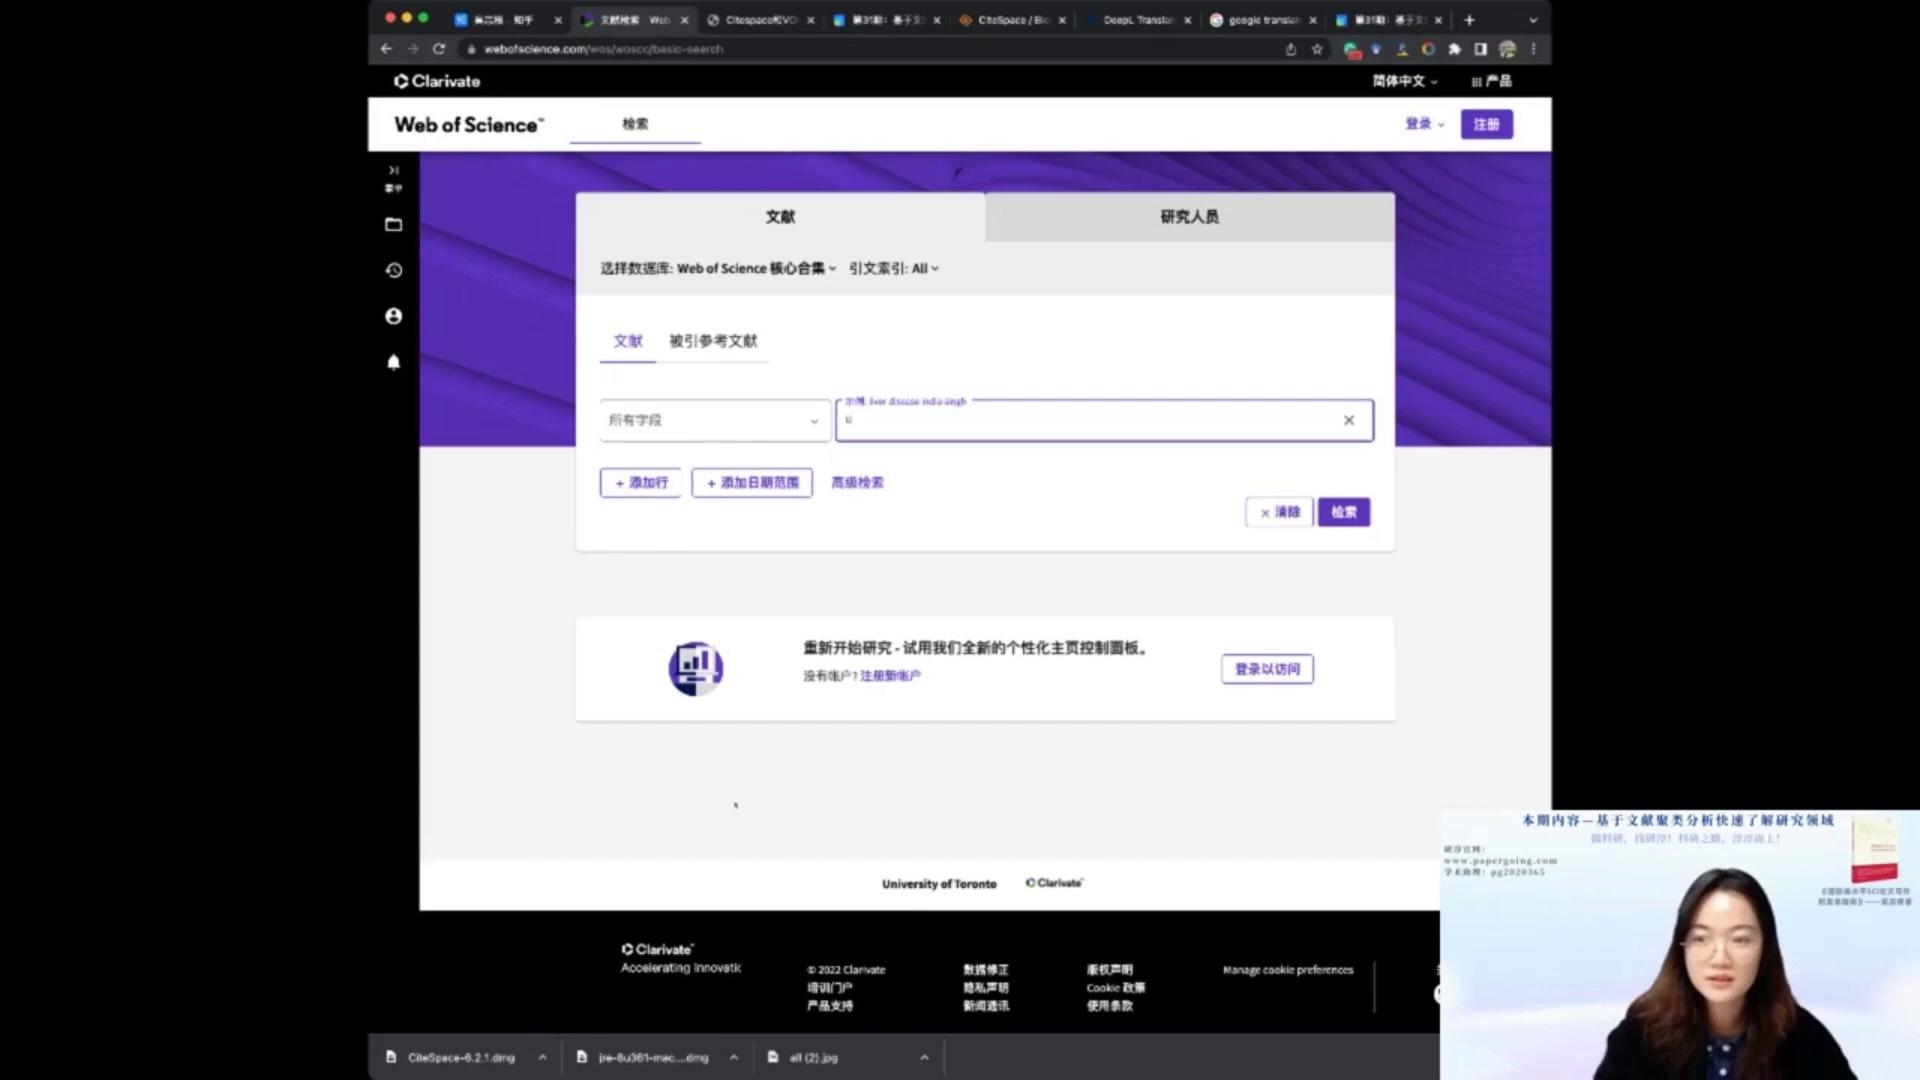Screen dimensions: 1920x1080
Task: Click the 注册 register button
Action: 1486,124
